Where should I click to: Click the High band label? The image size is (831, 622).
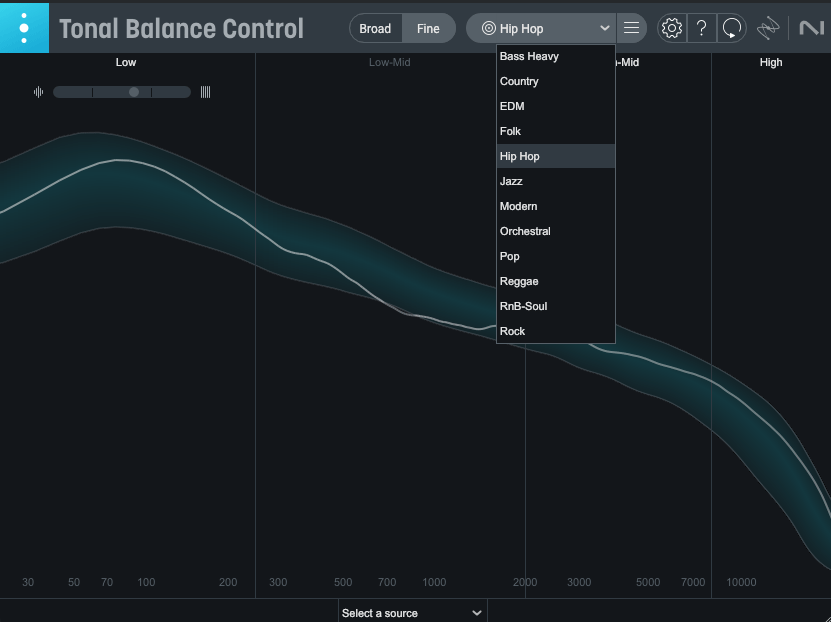(x=771, y=63)
